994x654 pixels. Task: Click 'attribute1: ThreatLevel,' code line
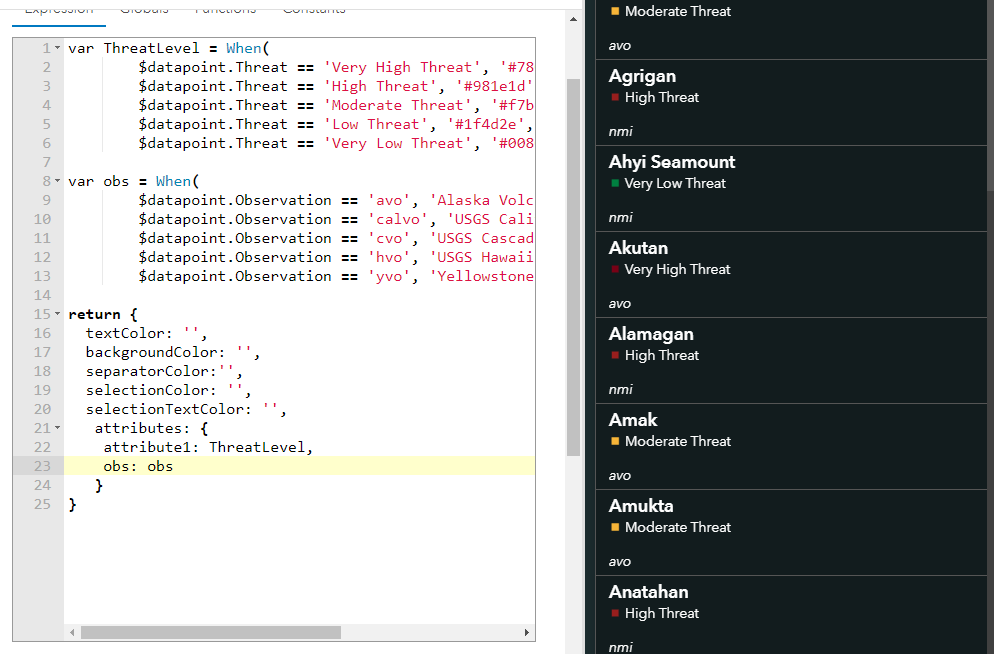pos(208,447)
